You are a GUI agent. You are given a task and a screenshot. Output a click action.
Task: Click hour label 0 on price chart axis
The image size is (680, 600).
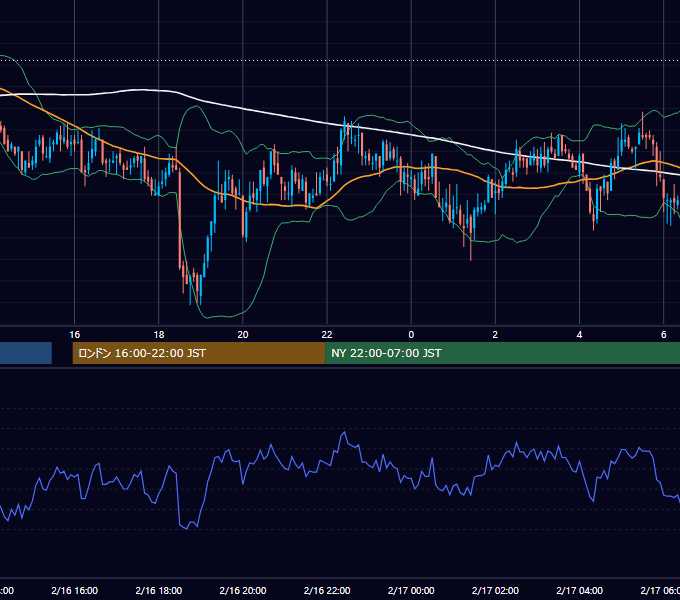(x=411, y=335)
